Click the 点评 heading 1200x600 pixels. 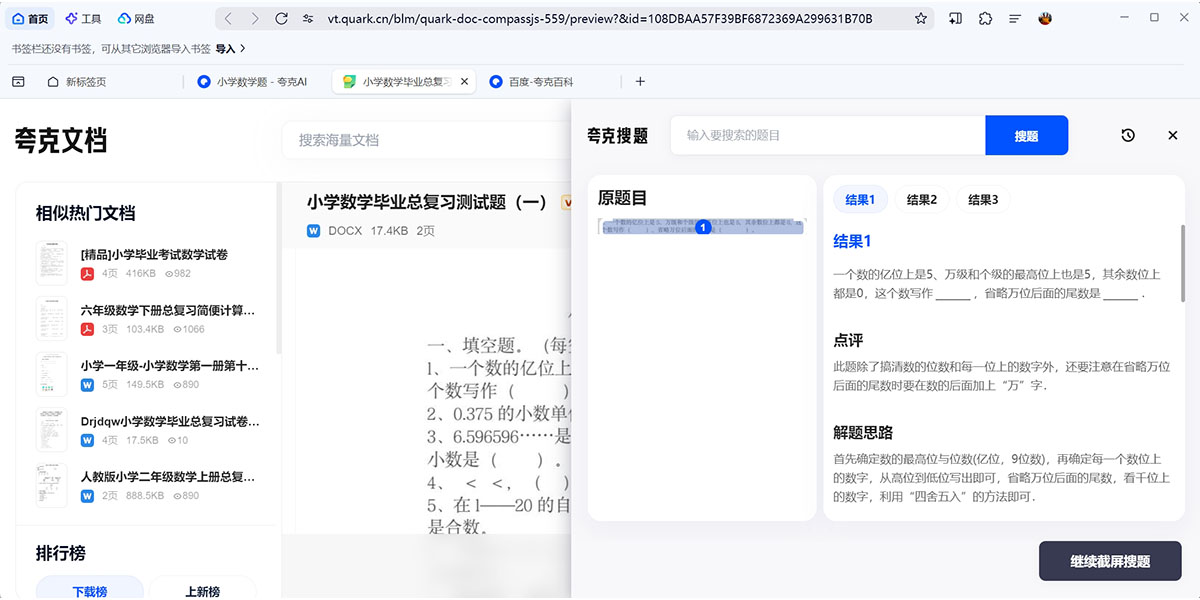848,340
